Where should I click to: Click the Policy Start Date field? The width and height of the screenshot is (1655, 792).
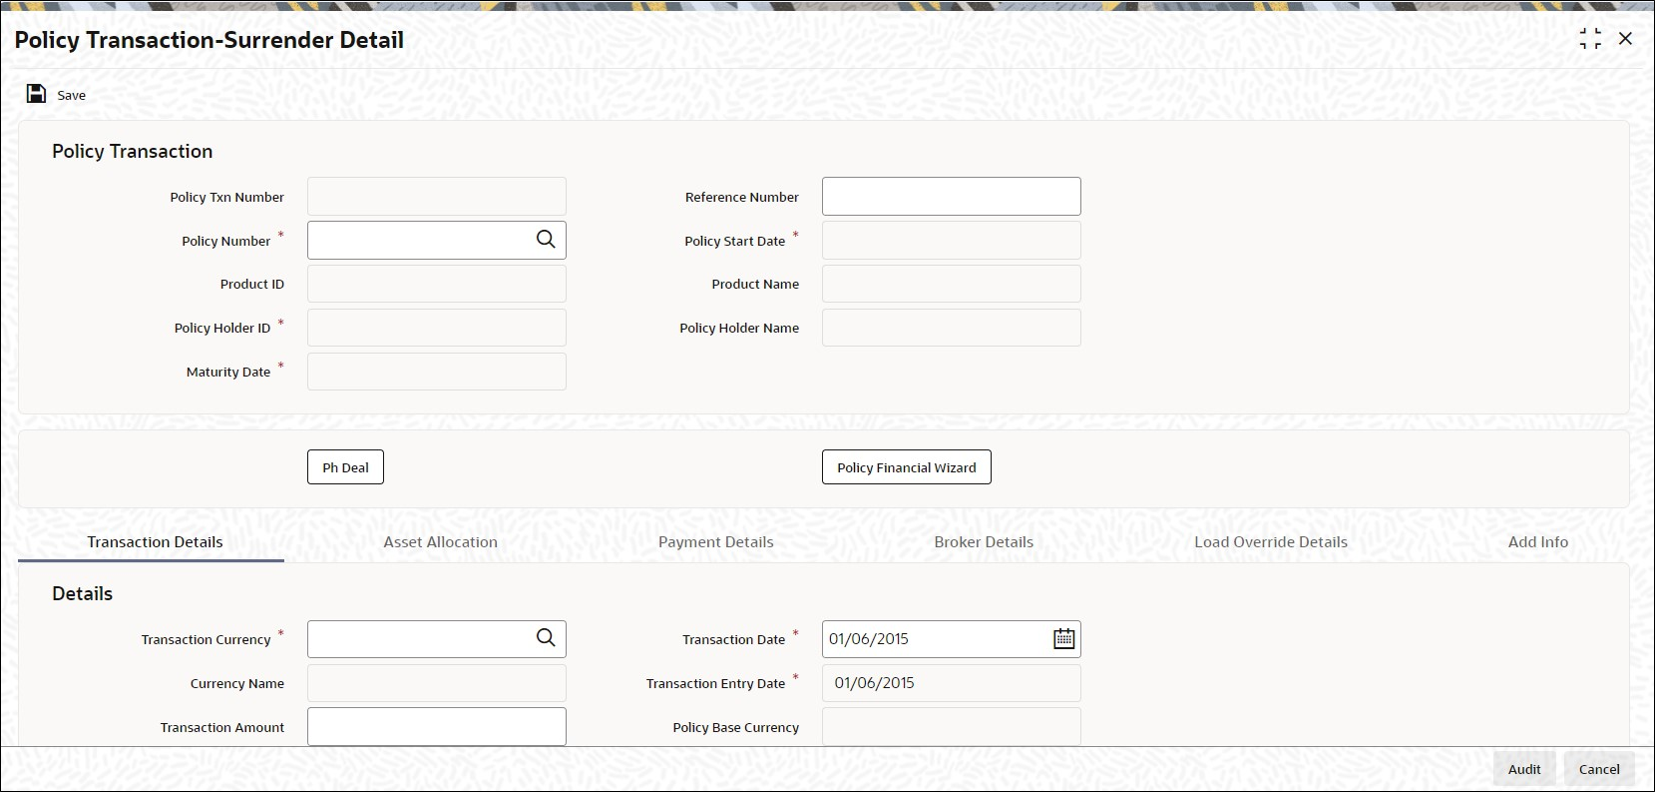(x=951, y=240)
